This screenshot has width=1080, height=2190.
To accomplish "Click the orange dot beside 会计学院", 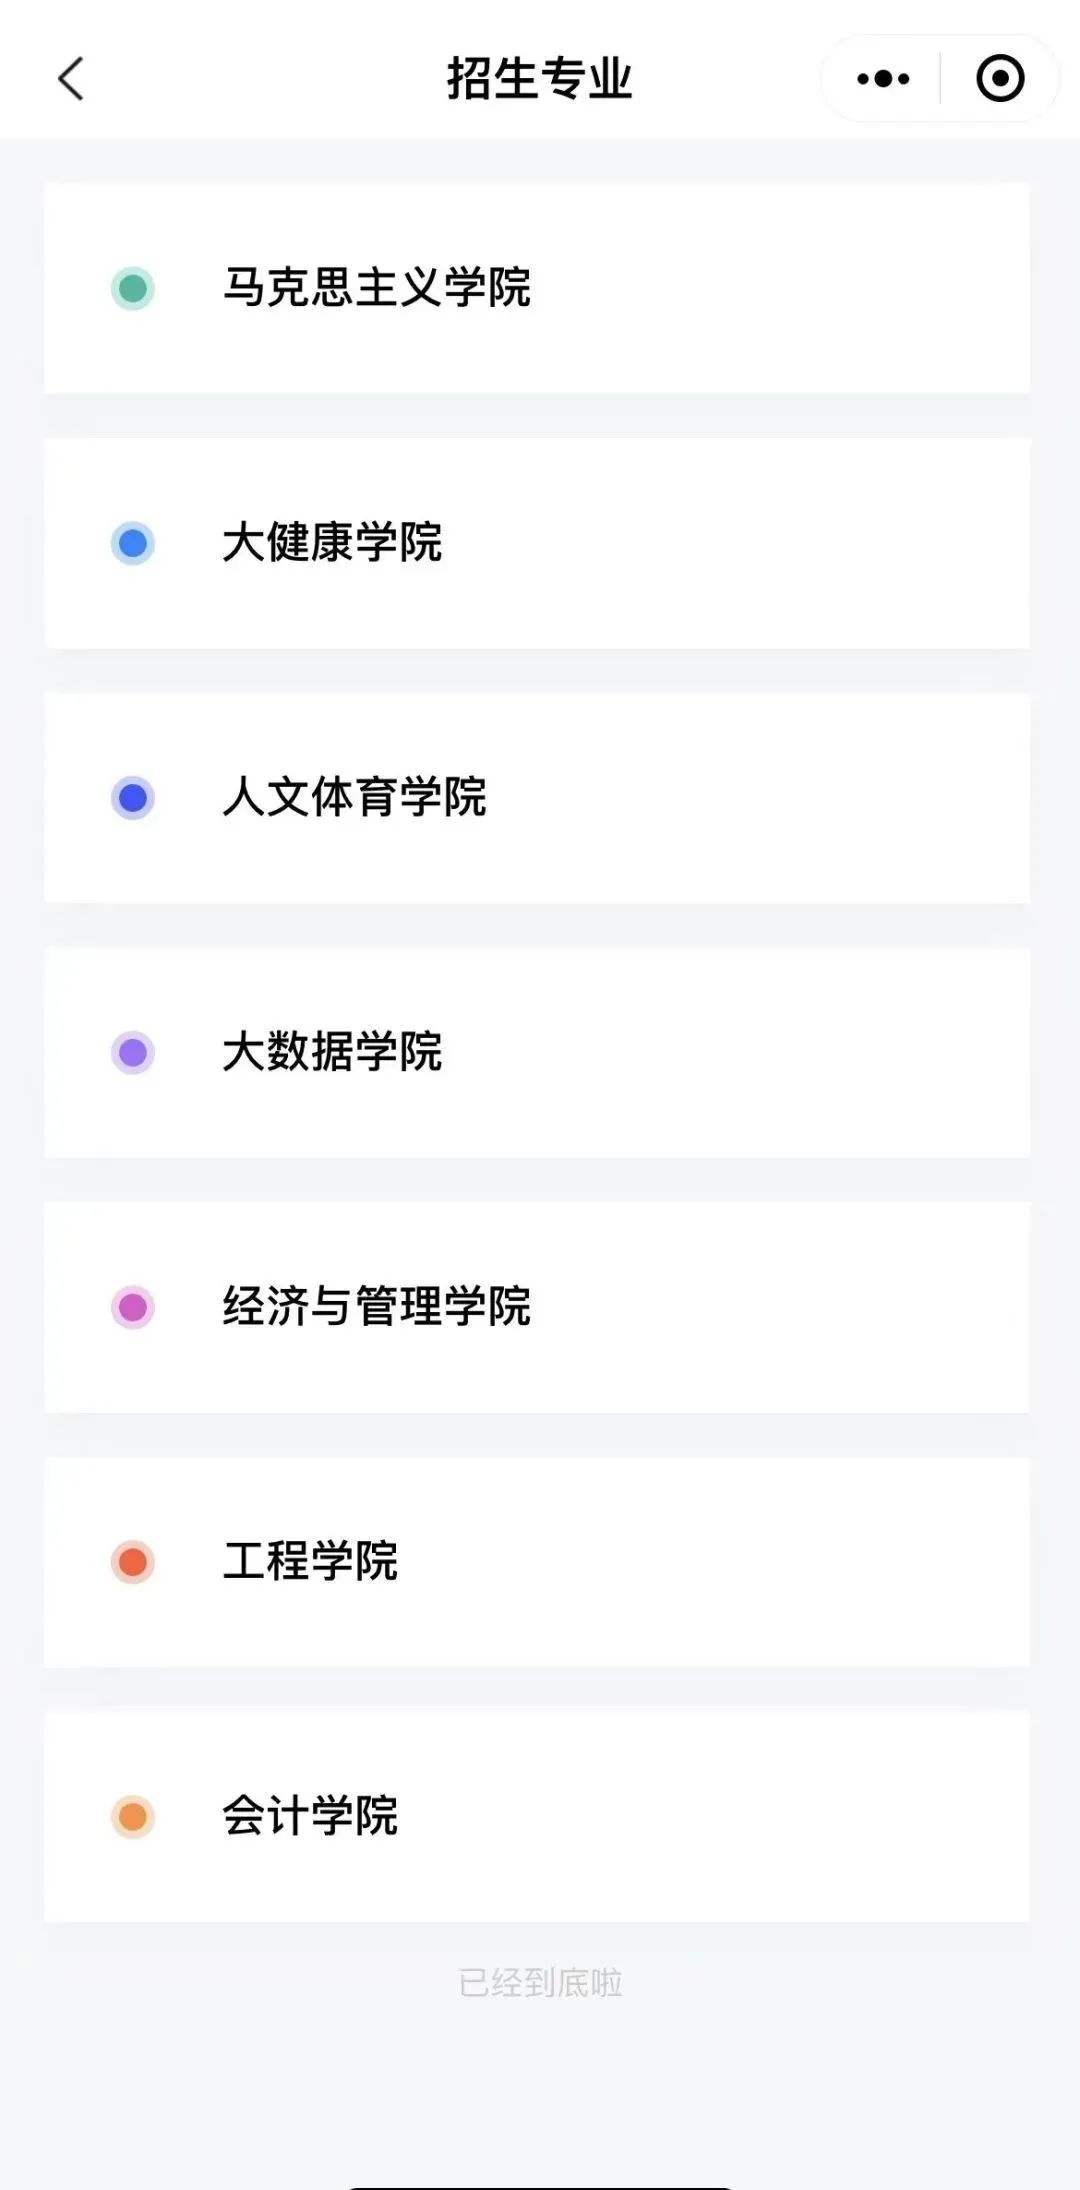I will (x=133, y=1817).
